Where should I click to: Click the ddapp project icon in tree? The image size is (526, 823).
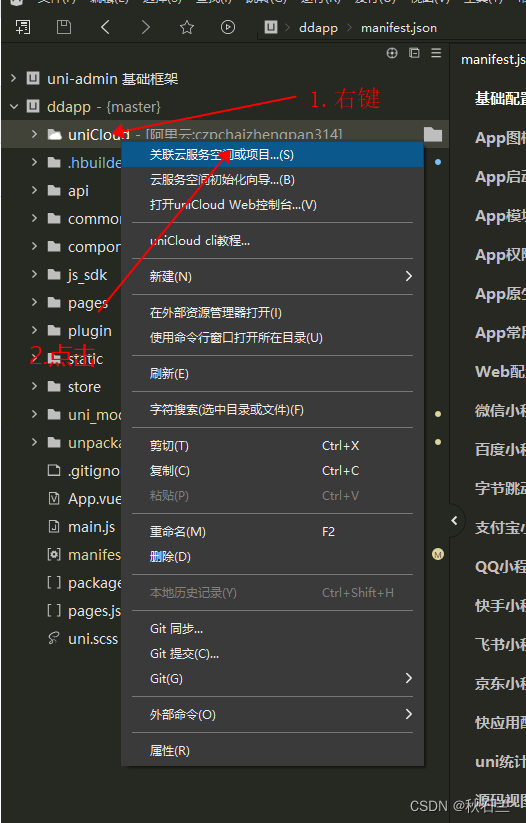[33, 106]
